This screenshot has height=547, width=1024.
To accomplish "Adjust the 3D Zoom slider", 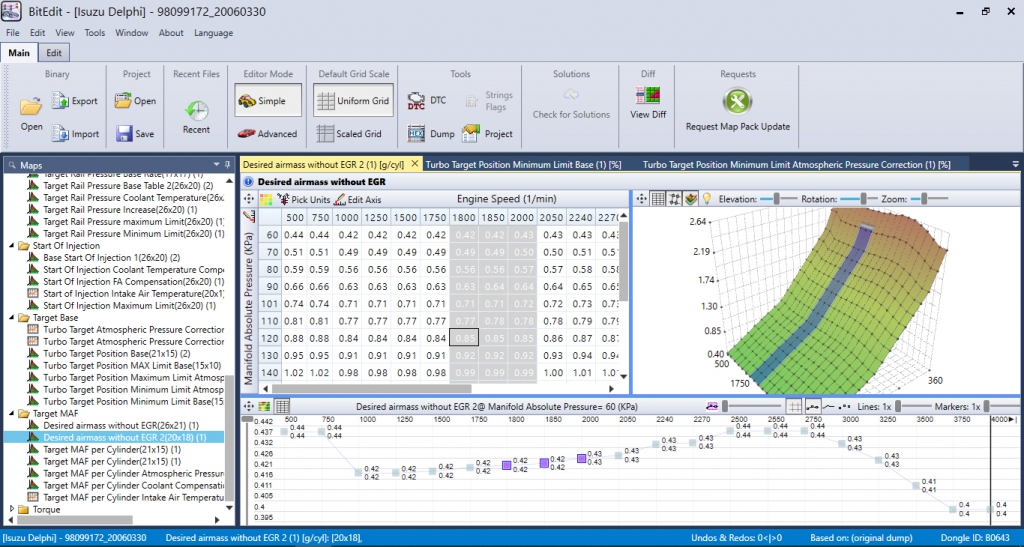I will tap(925, 198).
